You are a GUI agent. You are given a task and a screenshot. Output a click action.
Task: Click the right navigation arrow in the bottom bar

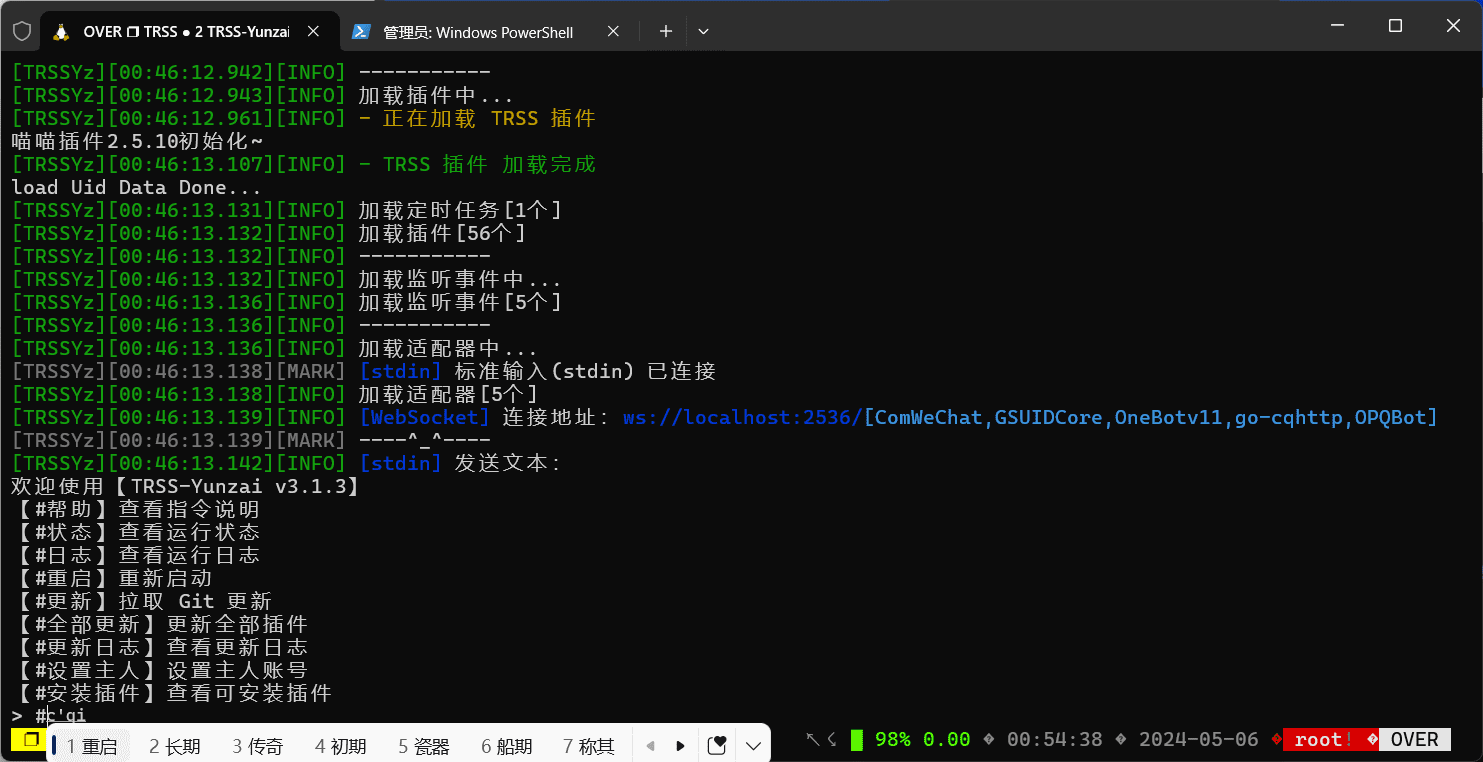(x=681, y=744)
